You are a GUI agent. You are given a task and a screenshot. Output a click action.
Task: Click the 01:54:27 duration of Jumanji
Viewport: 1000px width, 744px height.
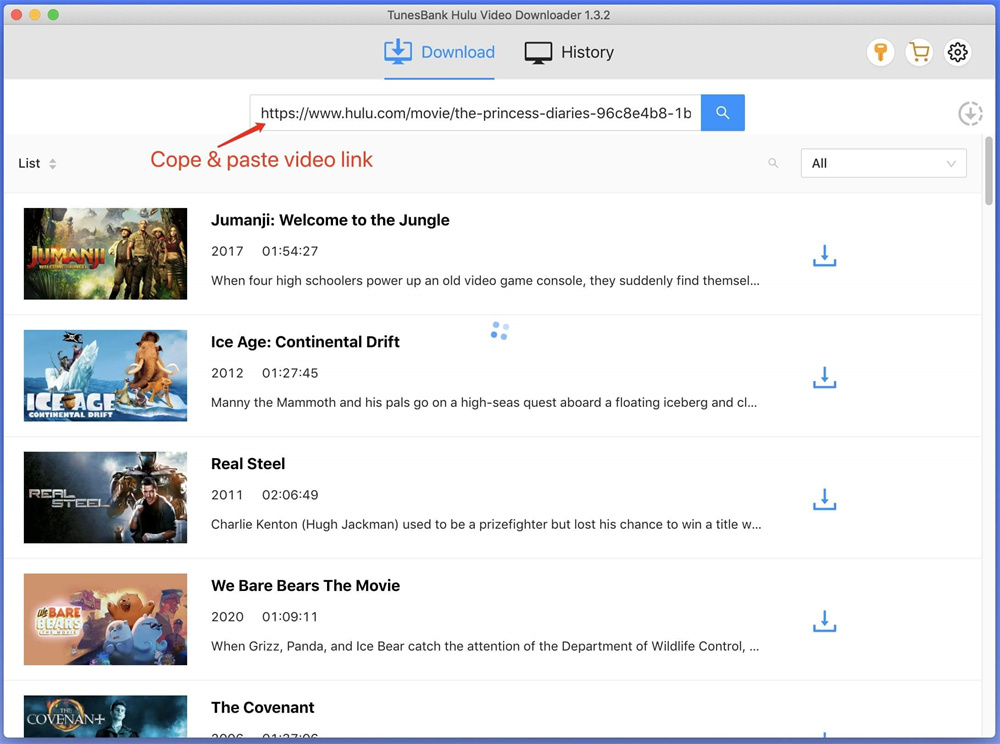(x=290, y=251)
